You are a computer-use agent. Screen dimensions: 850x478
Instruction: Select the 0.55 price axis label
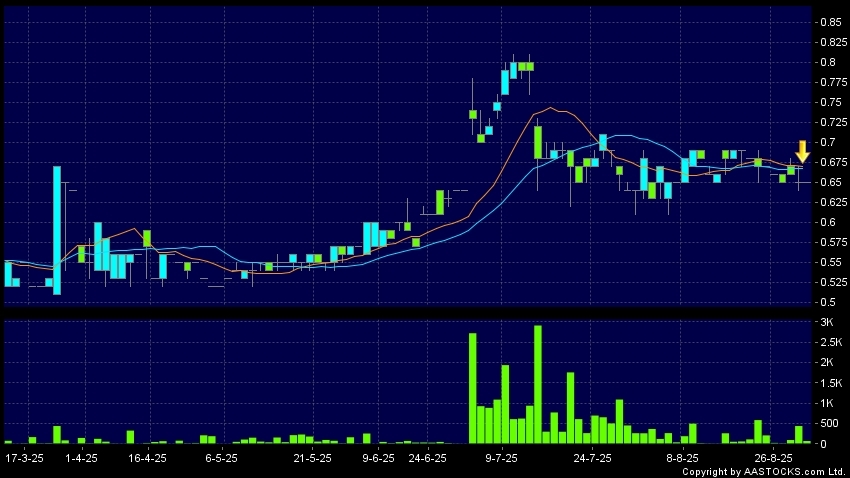point(830,262)
